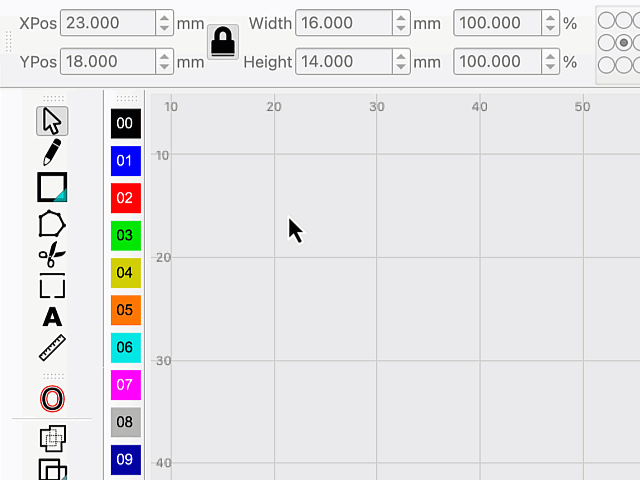
Task: Select the Rectangle drawing tool
Action: click(x=52, y=187)
